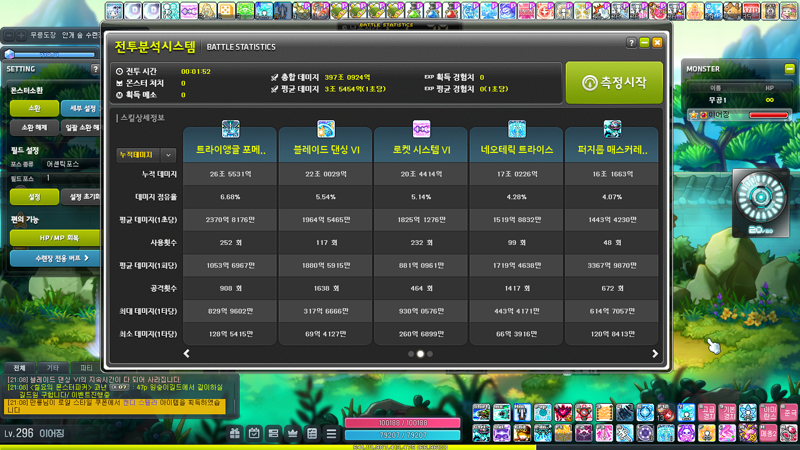800x450 pixels.
Task: Click the 네오테릭 트라이스 skill icon
Action: click(x=516, y=129)
